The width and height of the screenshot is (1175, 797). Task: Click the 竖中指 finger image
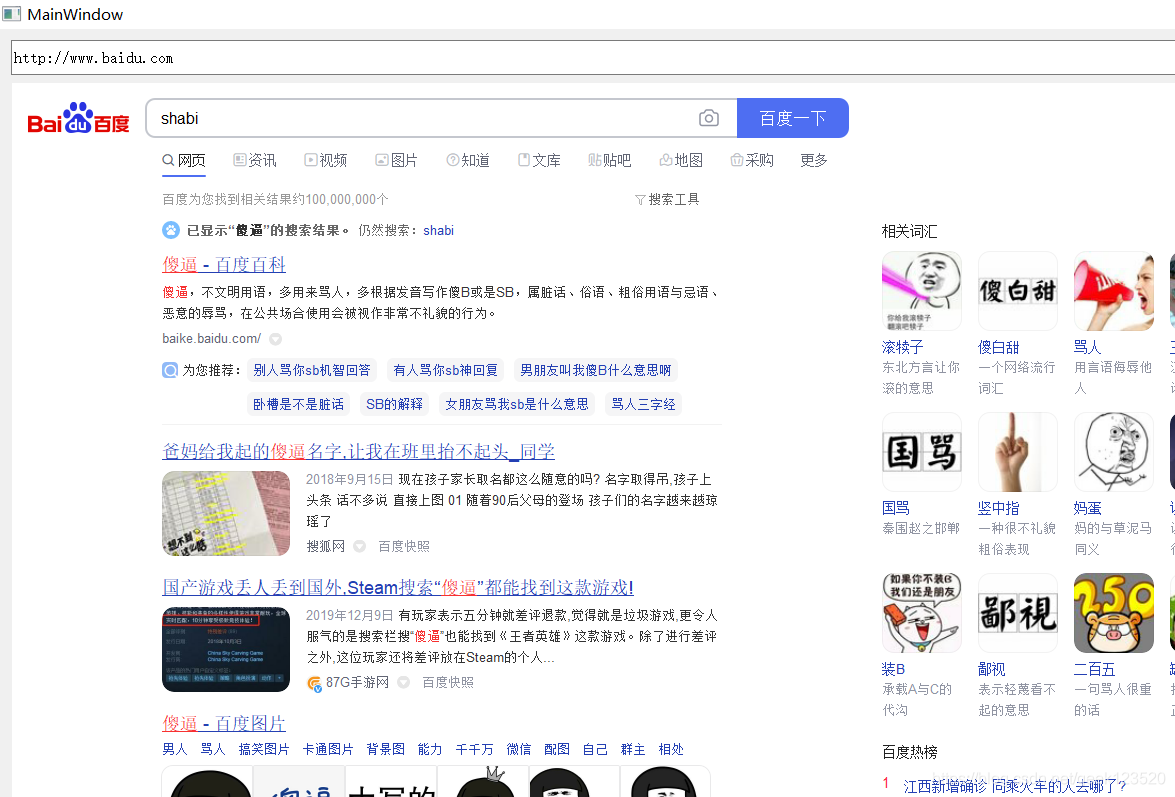coord(1018,452)
